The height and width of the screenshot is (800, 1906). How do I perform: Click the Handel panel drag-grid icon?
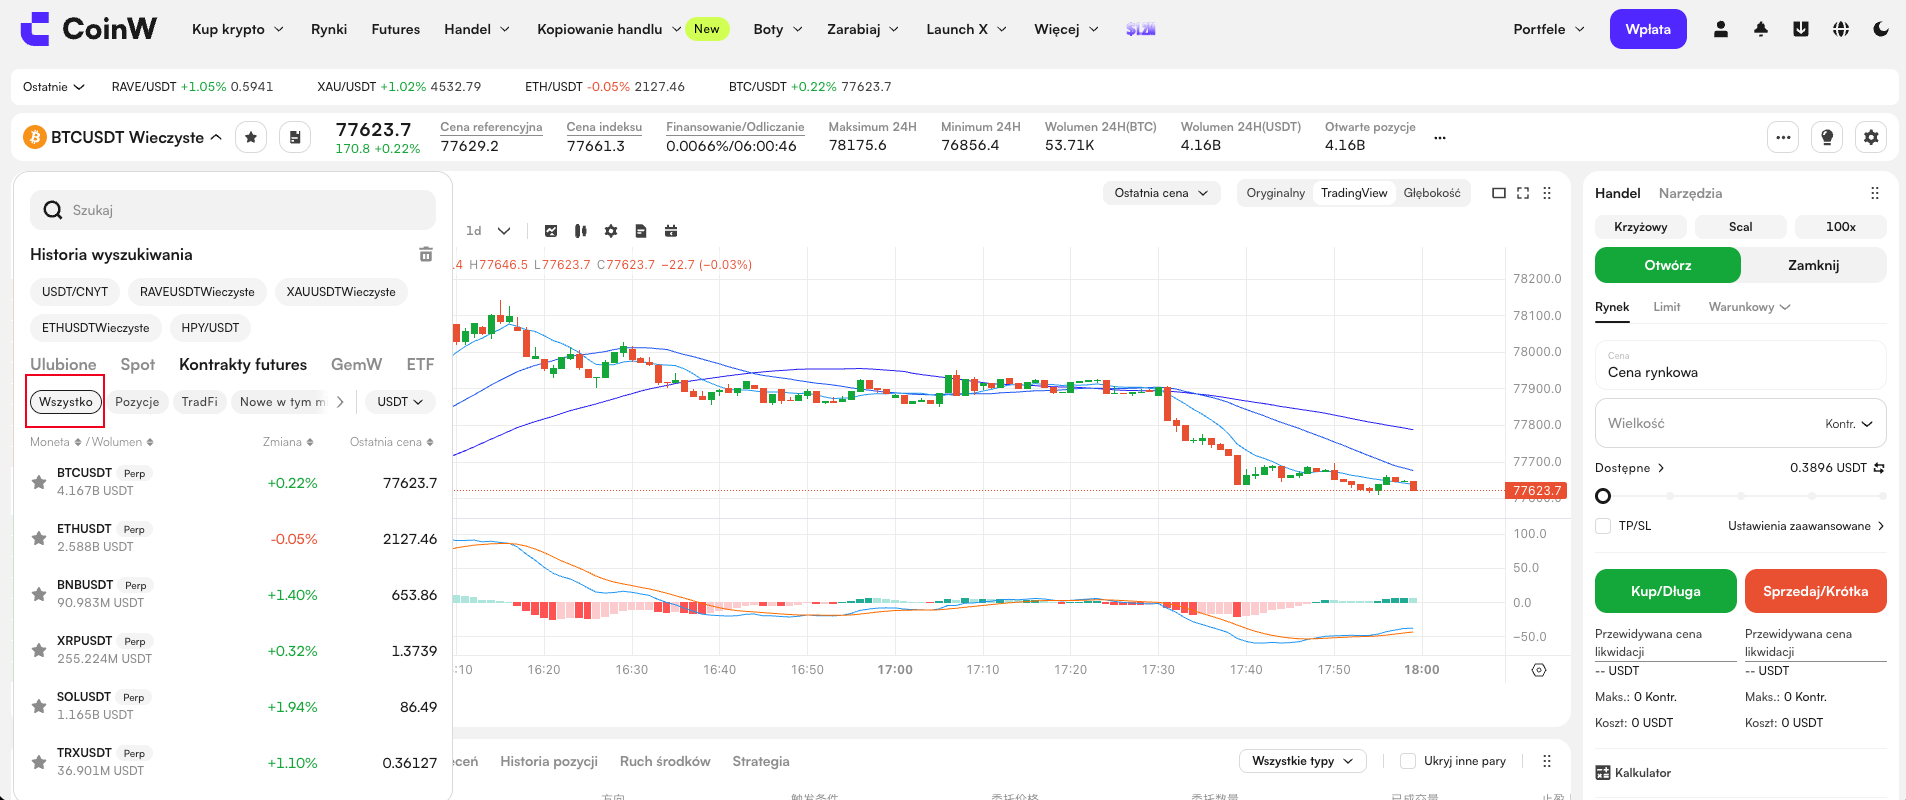[1875, 193]
